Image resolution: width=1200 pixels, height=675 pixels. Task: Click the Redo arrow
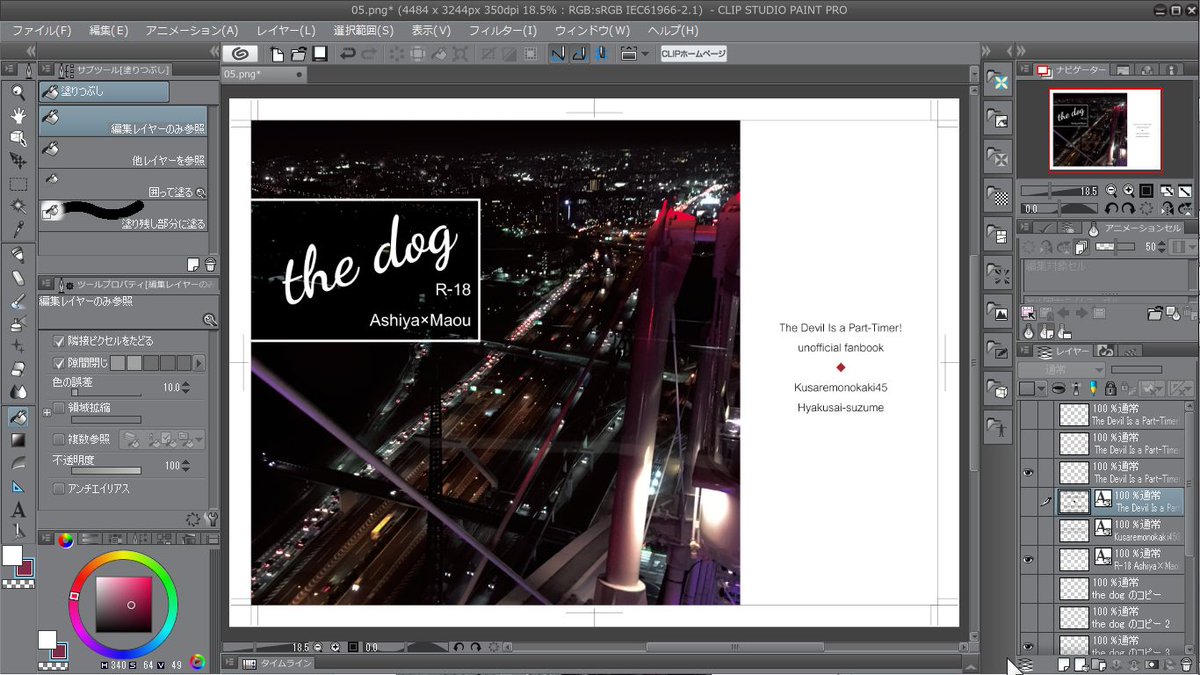[369, 54]
